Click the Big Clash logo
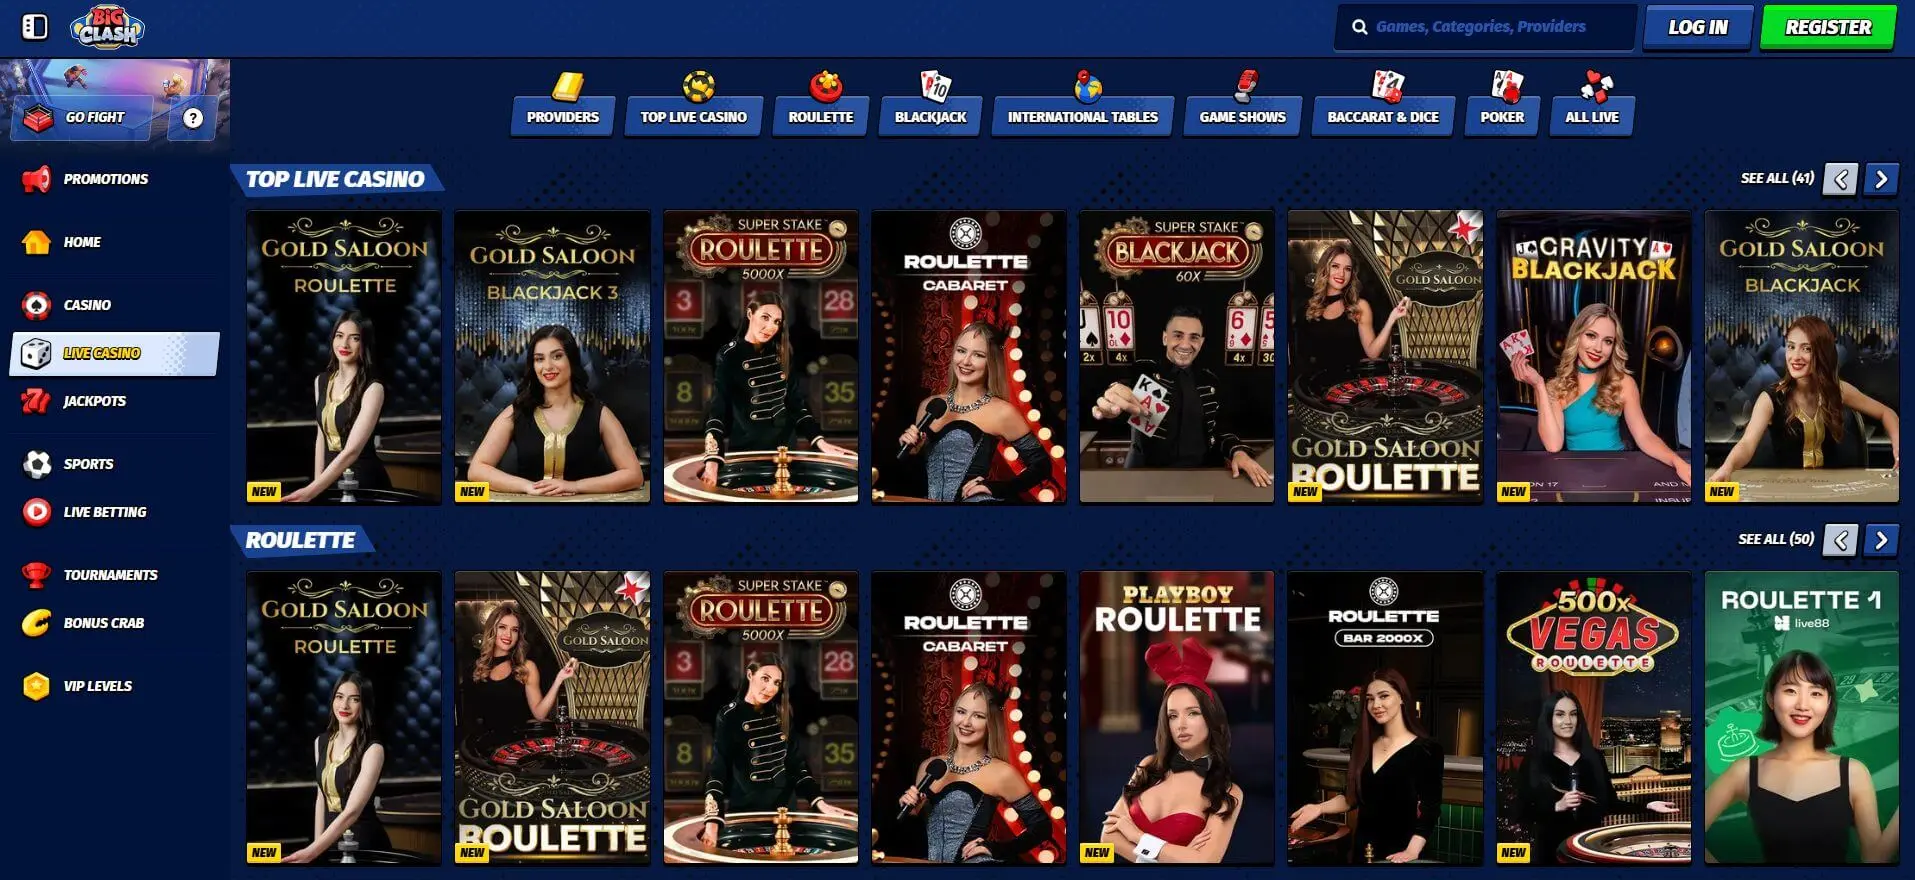Viewport: 1915px width, 880px height. 107,27
